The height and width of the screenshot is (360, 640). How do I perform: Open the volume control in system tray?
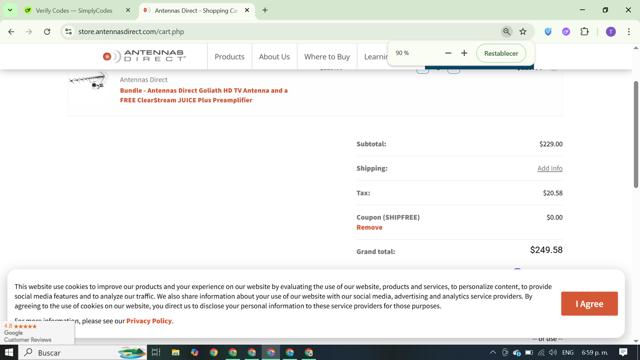pos(553,352)
